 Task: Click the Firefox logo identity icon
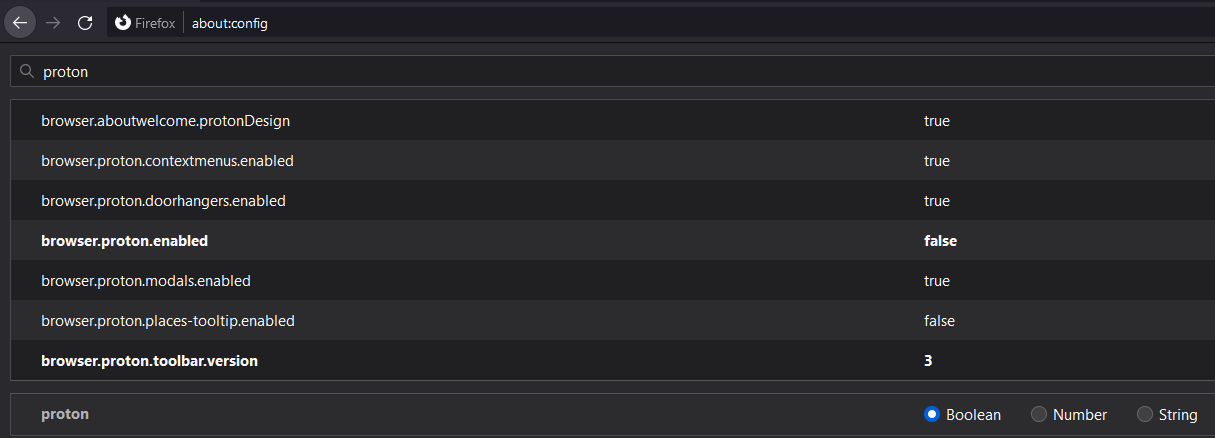click(x=123, y=23)
